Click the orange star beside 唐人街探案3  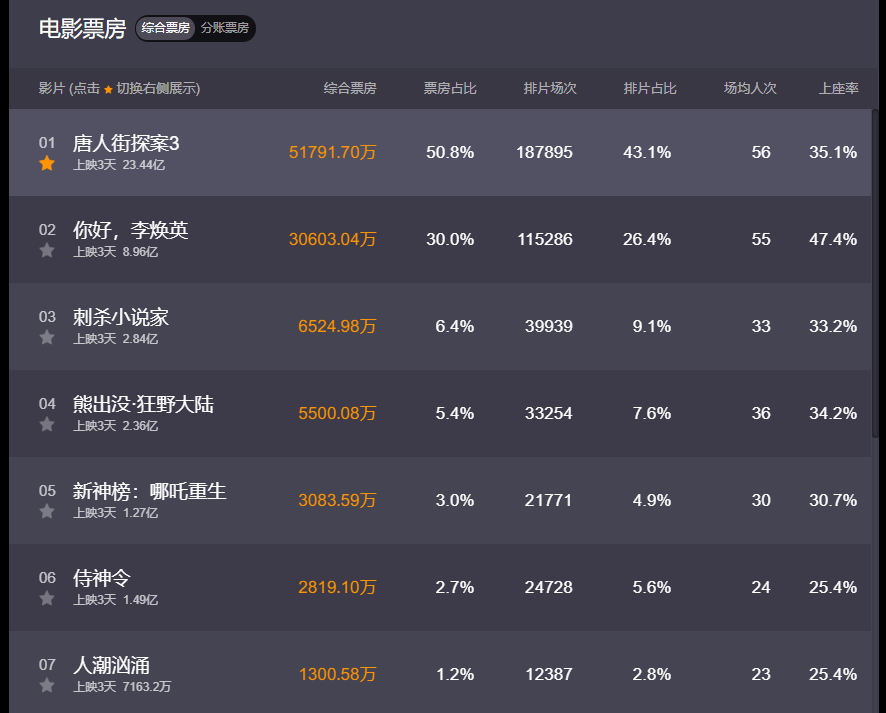pyautogui.click(x=47, y=164)
